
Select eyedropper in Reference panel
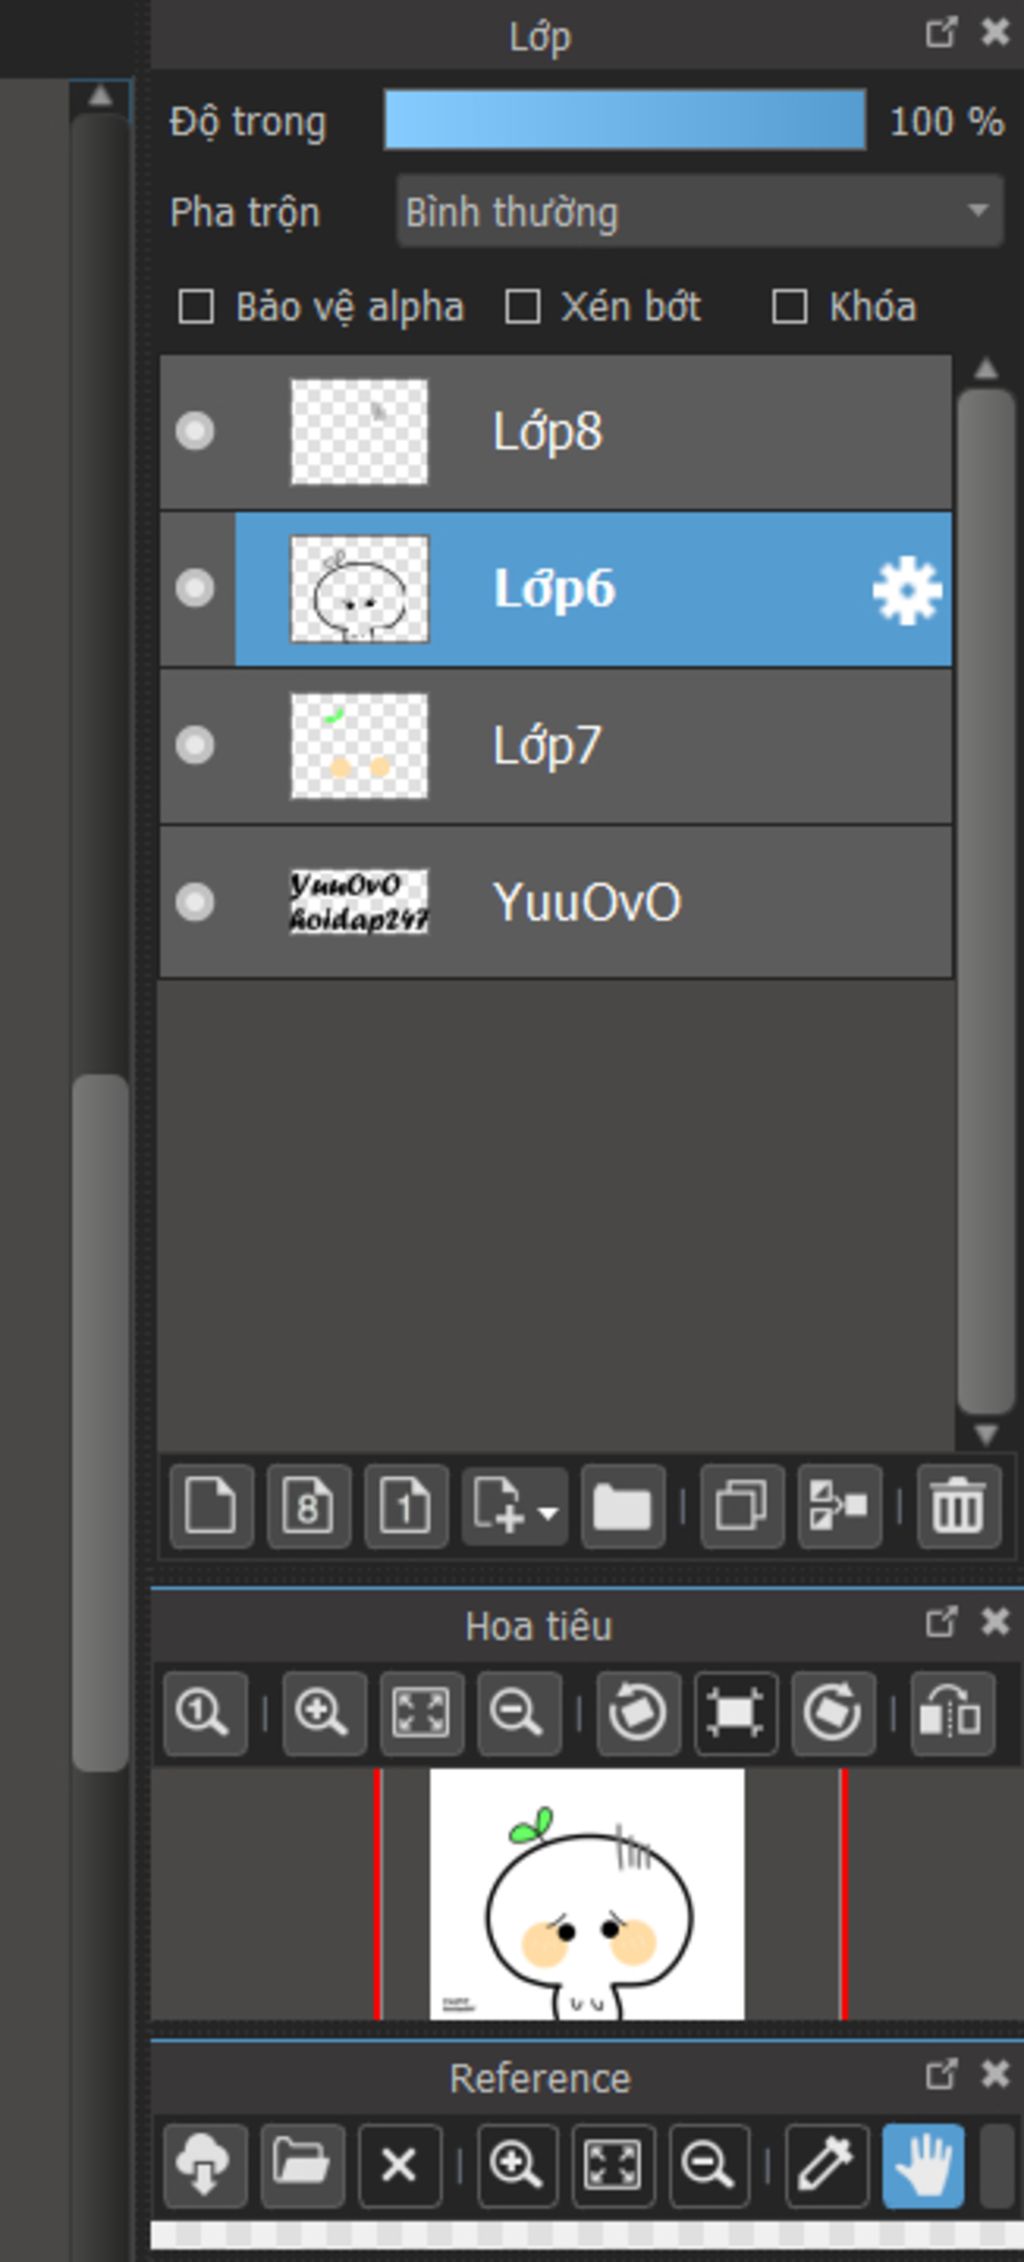pyautogui.click(x=827, y=2165)
